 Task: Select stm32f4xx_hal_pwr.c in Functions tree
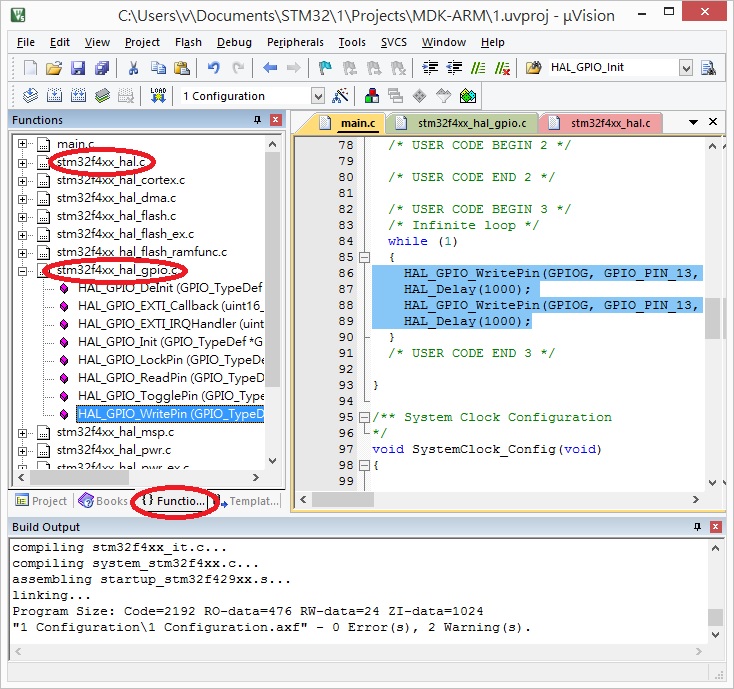[114, 450]
